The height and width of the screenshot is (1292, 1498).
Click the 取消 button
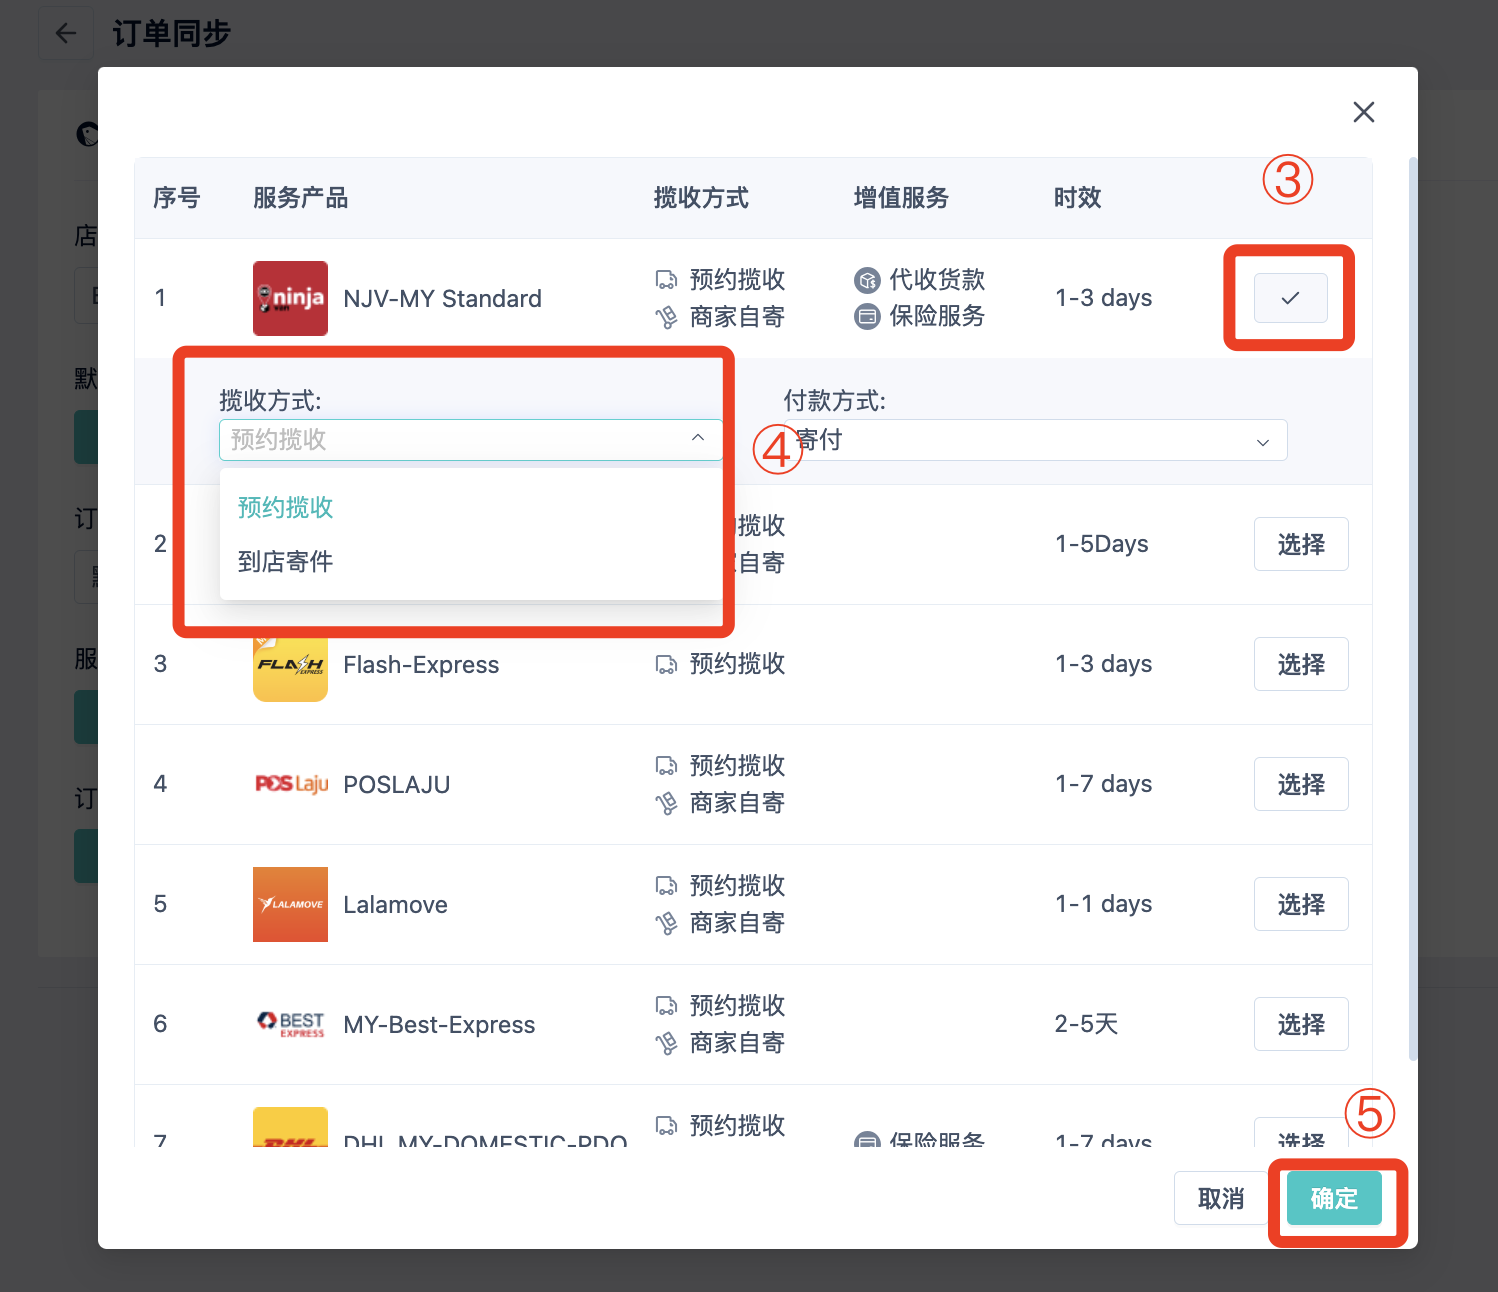coord(1221,1198)
